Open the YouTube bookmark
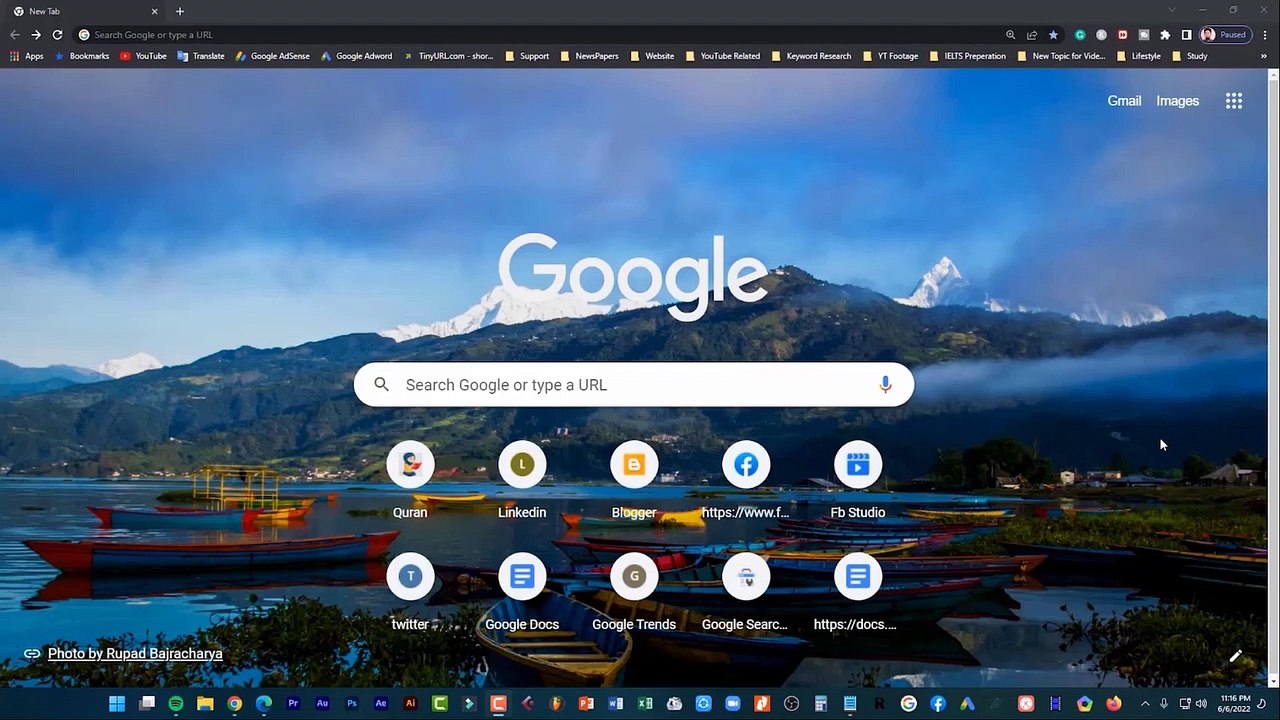This screenshot has height=720, width=1280. coord(143,56)
